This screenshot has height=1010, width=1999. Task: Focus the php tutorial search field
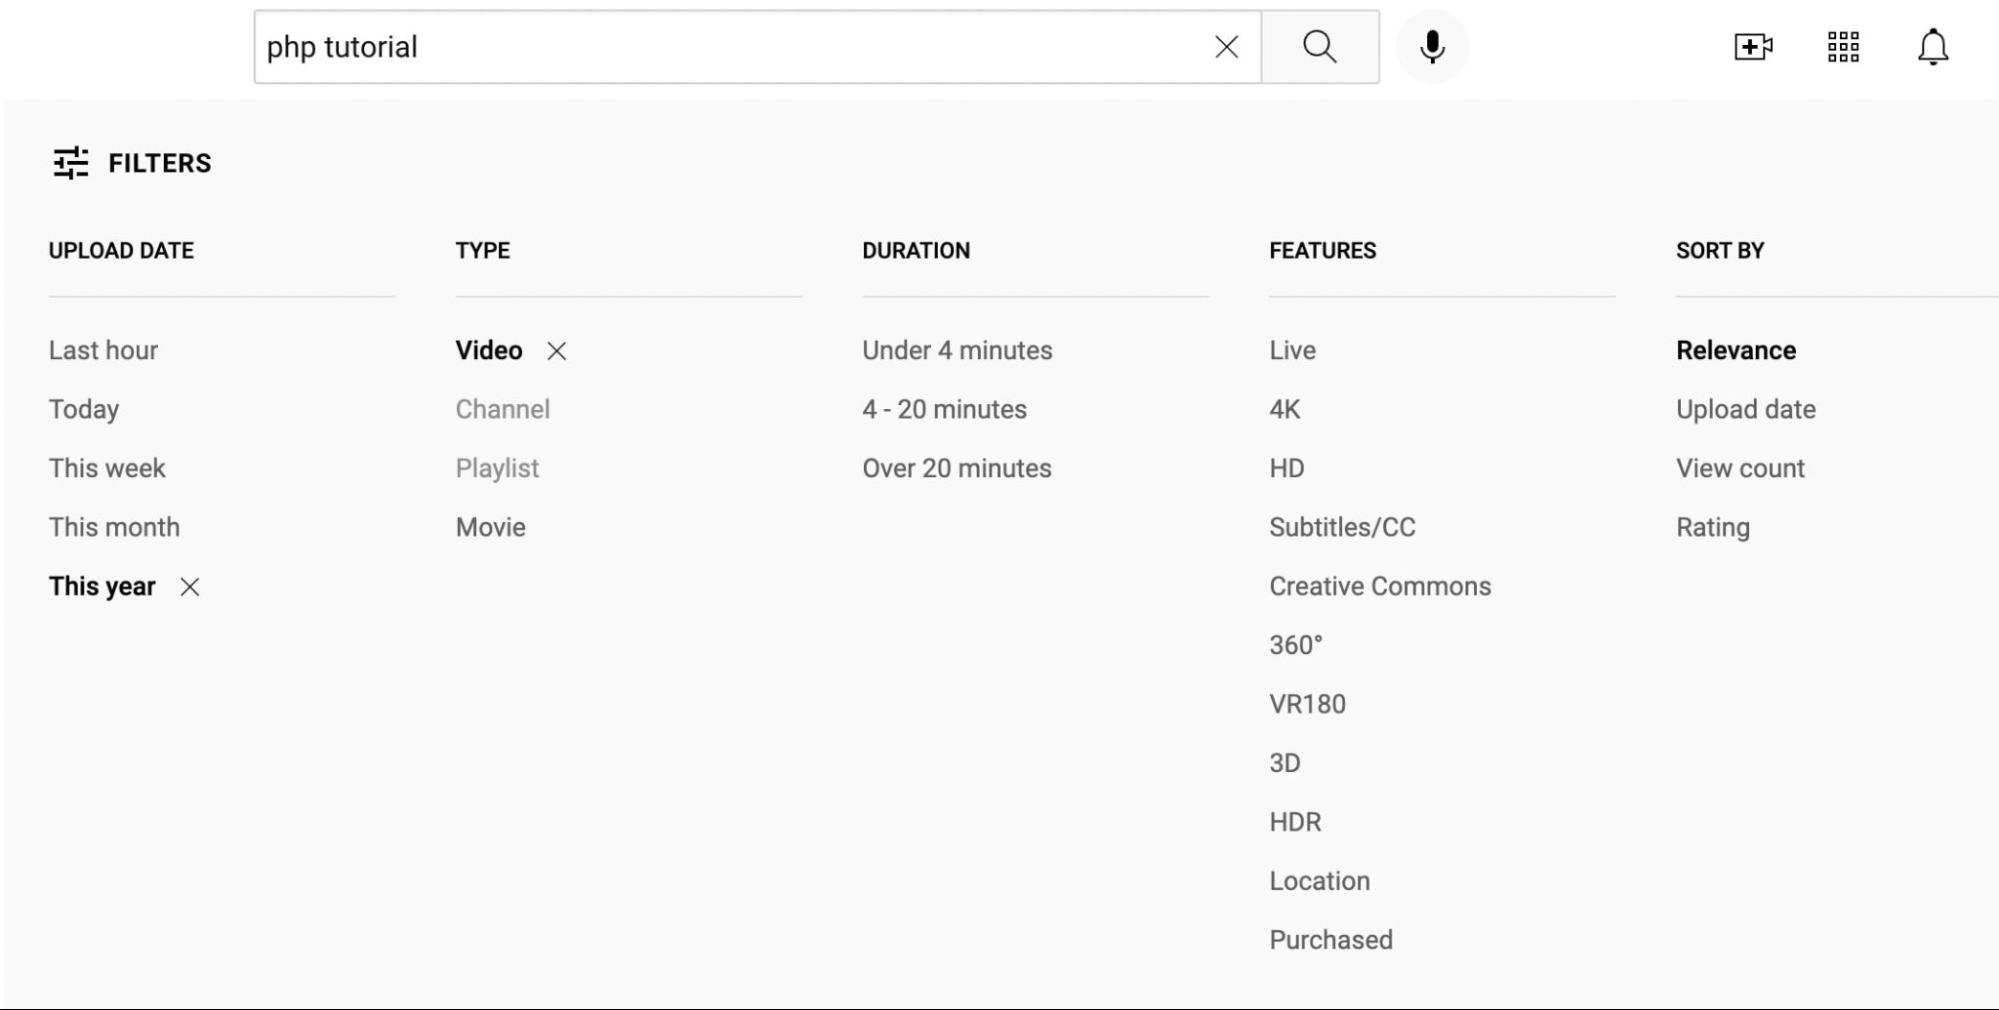(730, 47)
